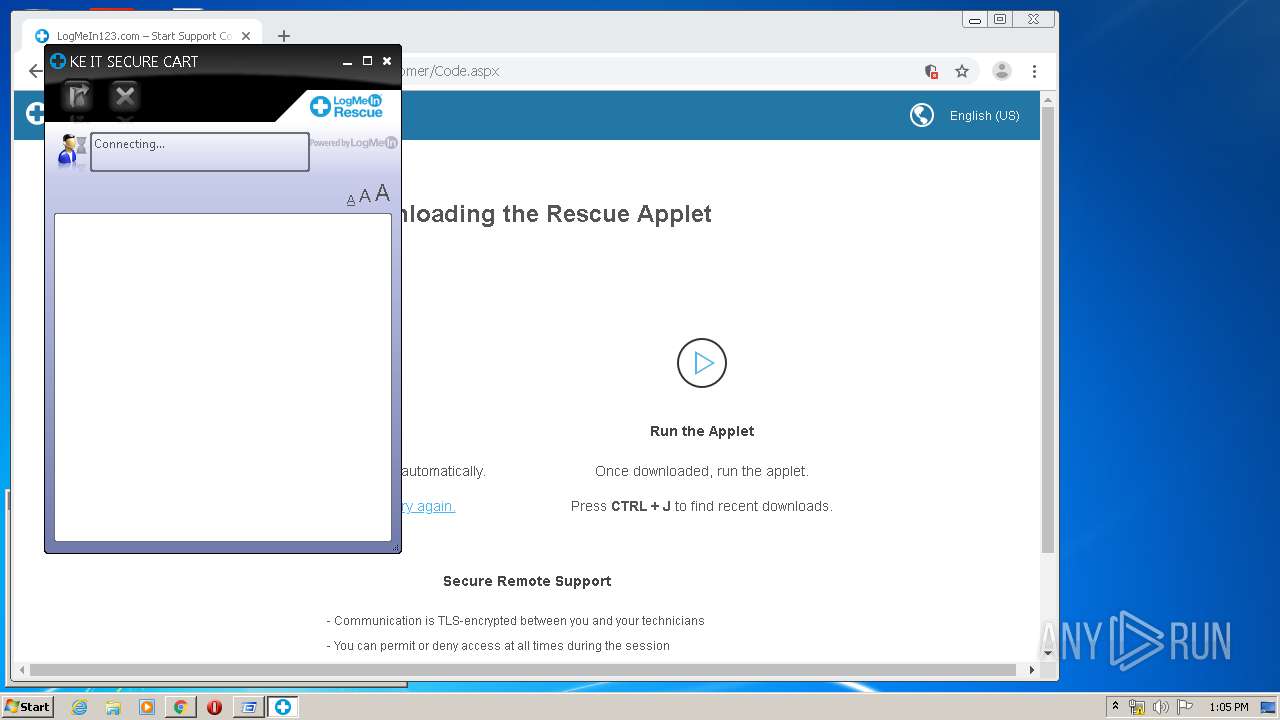
Task: Click the blocked content shield icon in the address bar
Action: (x=931, y=71)
